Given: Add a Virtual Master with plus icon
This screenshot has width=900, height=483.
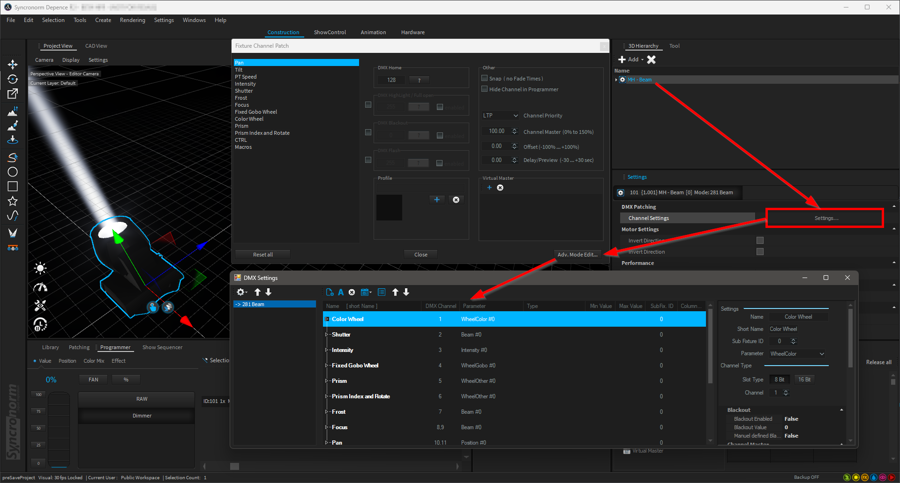Looking at the screenshot, I should tap(489, 188).
